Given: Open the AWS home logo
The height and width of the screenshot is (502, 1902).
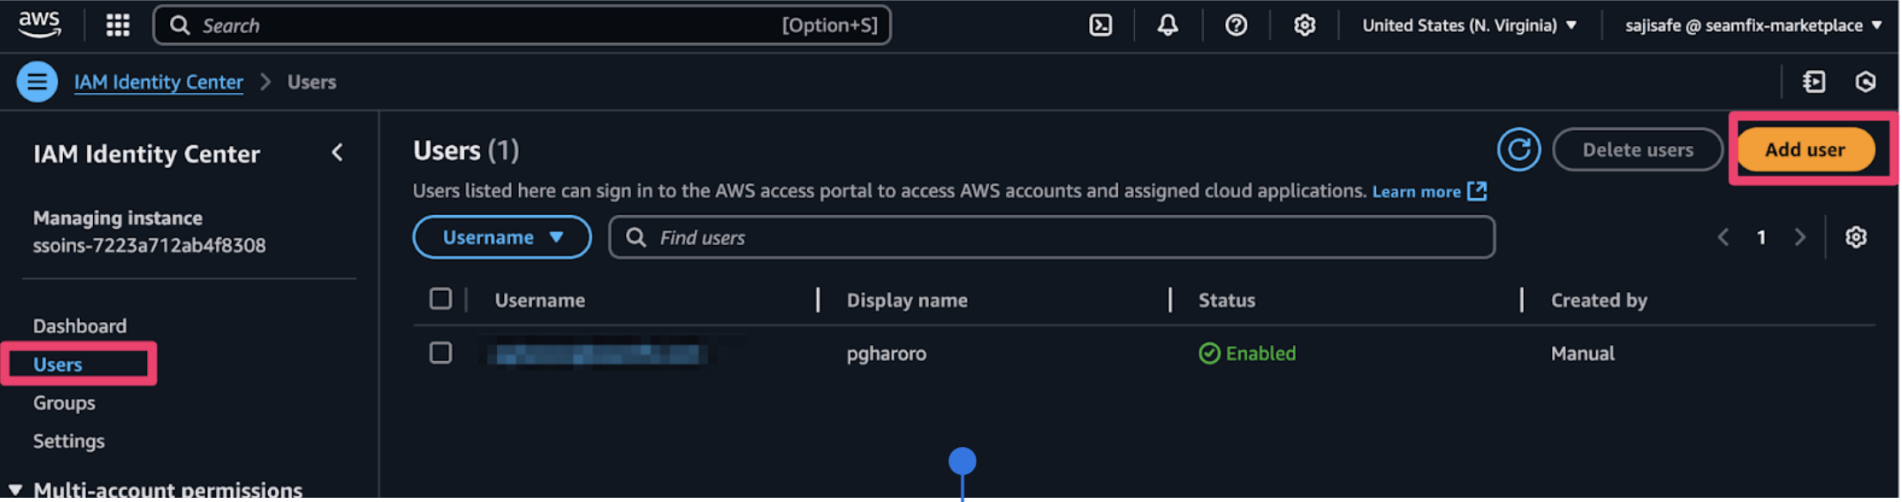Looking at the screenshot, I should [39, 25].
